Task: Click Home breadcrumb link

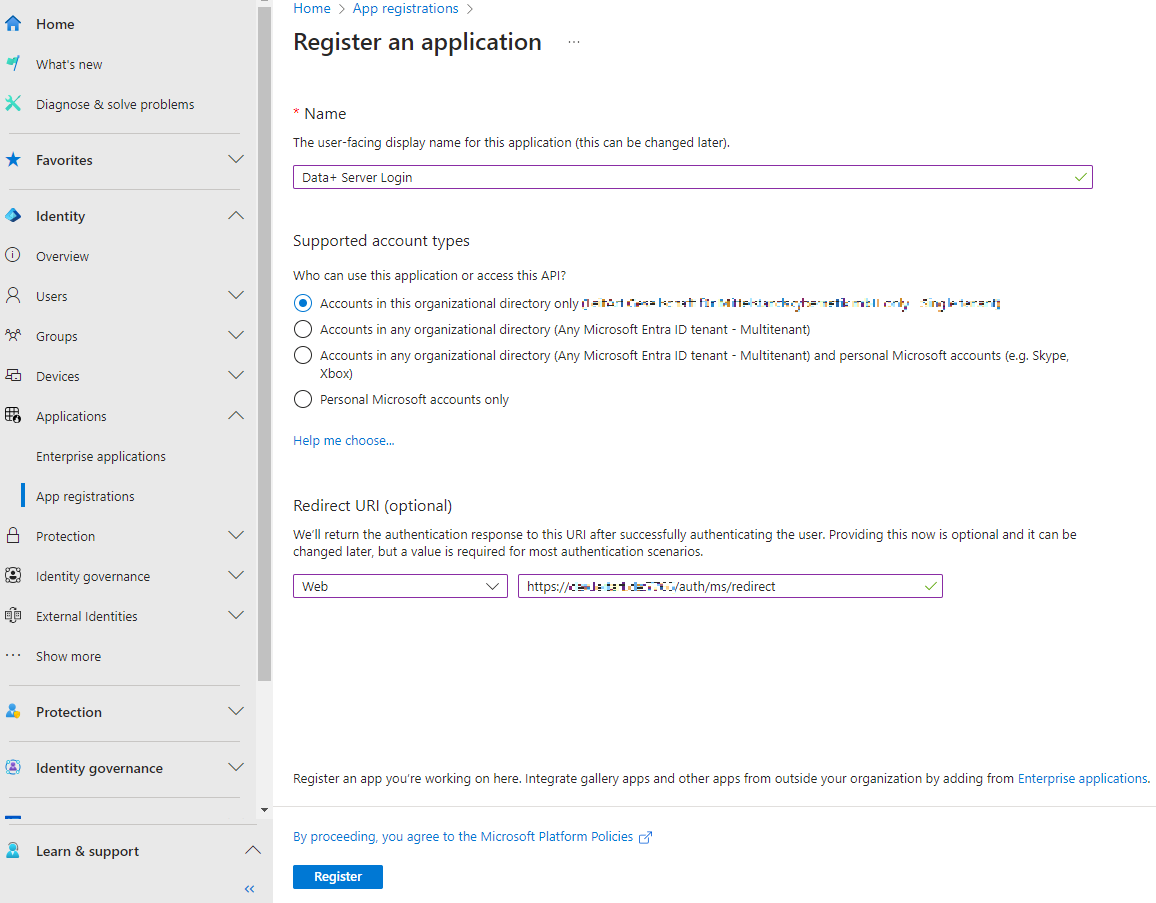Action: [x=312, y=8]
